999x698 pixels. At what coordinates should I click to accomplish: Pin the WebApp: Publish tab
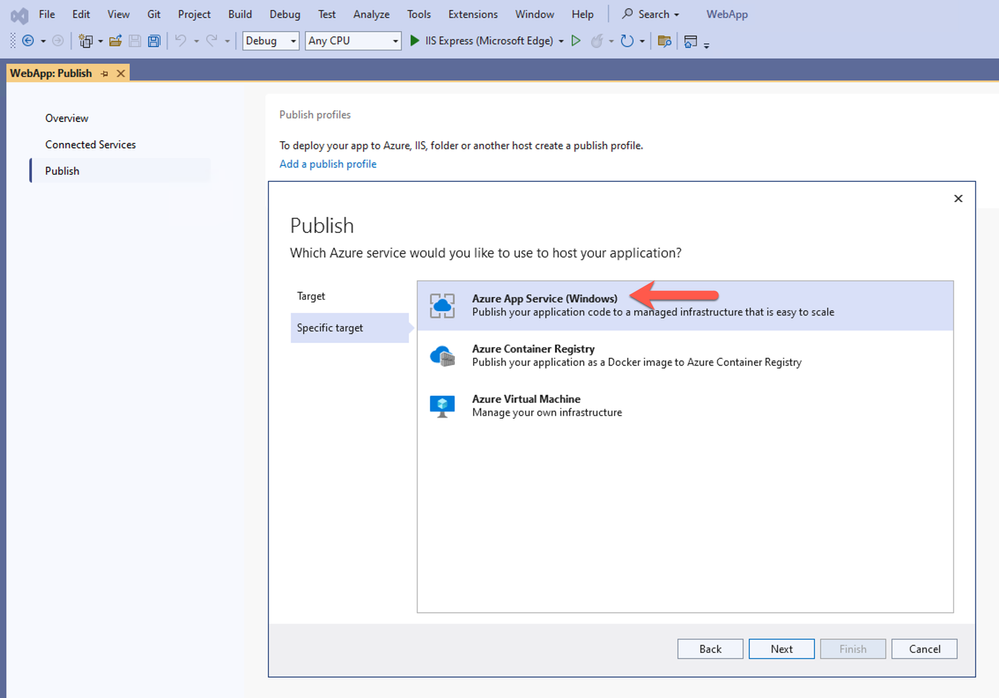pos(104,74)
